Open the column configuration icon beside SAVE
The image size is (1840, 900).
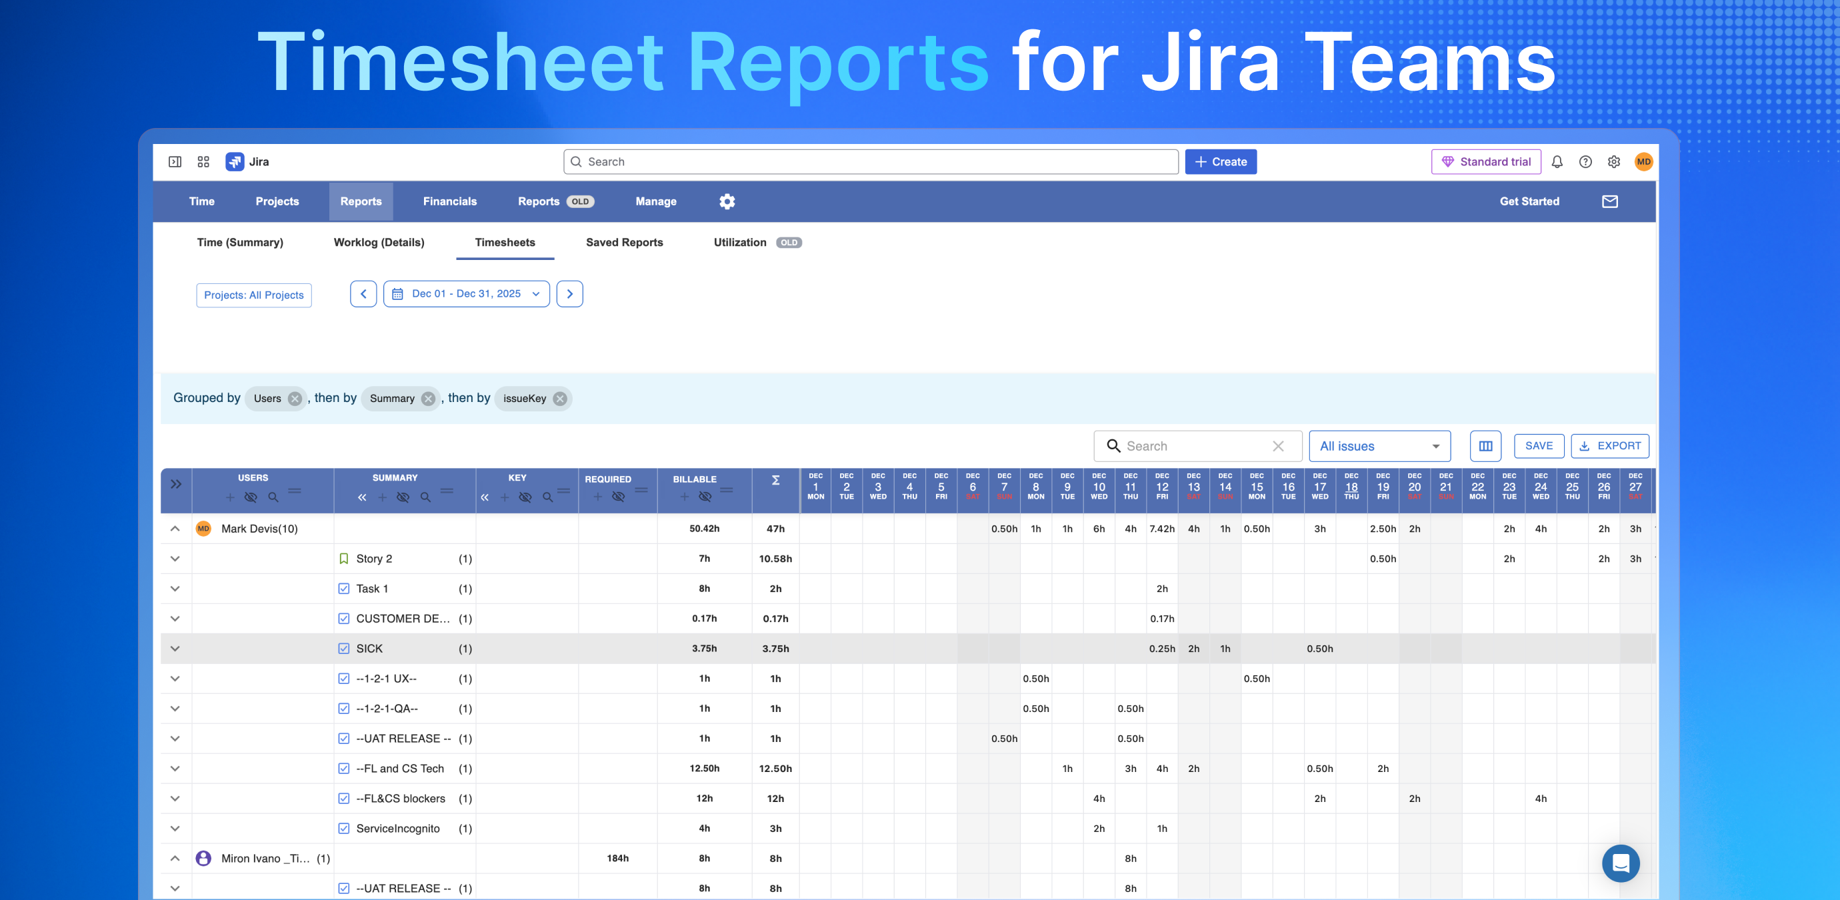(x=1485, y=446)
